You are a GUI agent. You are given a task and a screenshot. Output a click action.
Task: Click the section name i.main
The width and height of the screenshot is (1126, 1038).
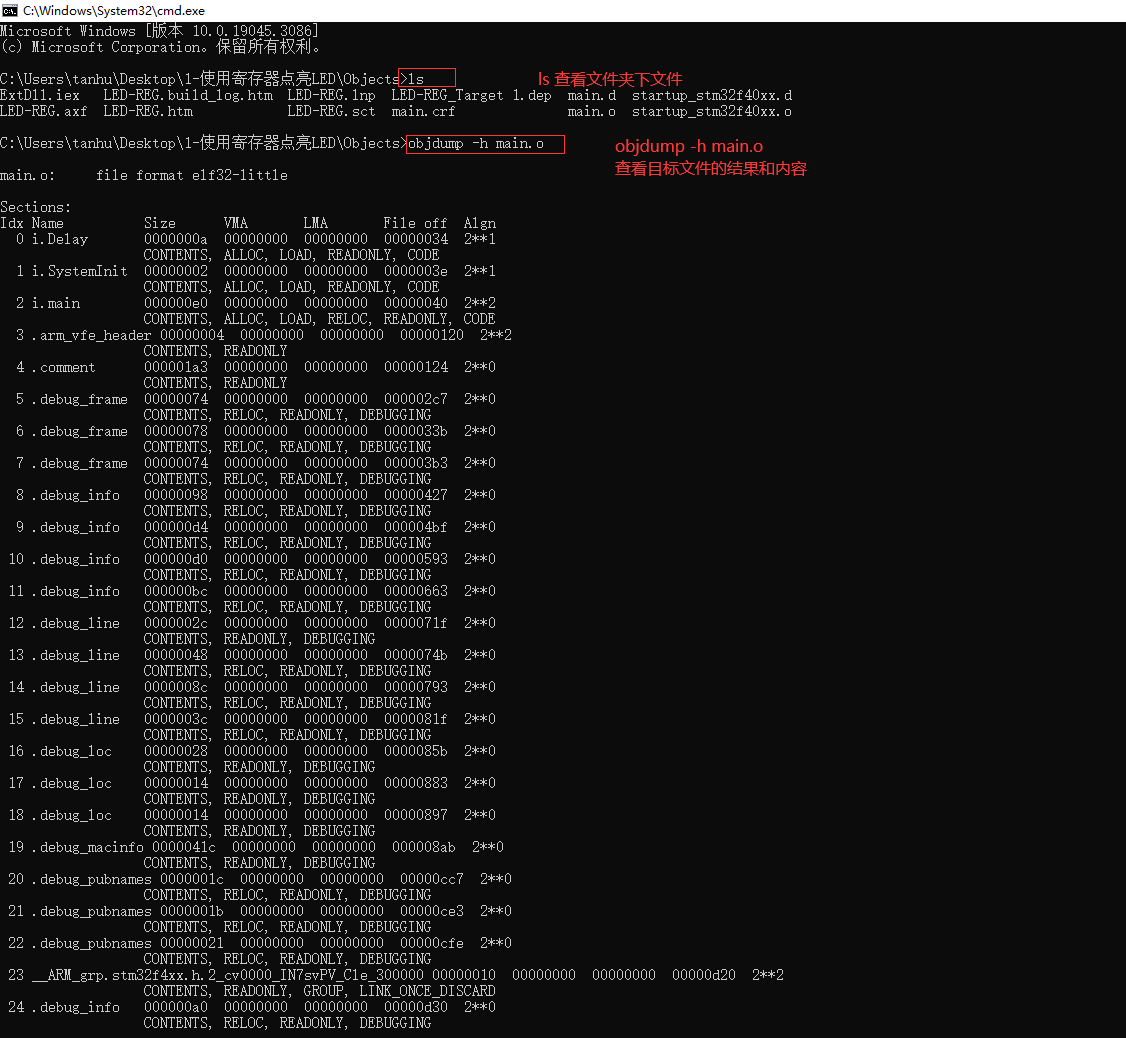click(x=56, y=303)
